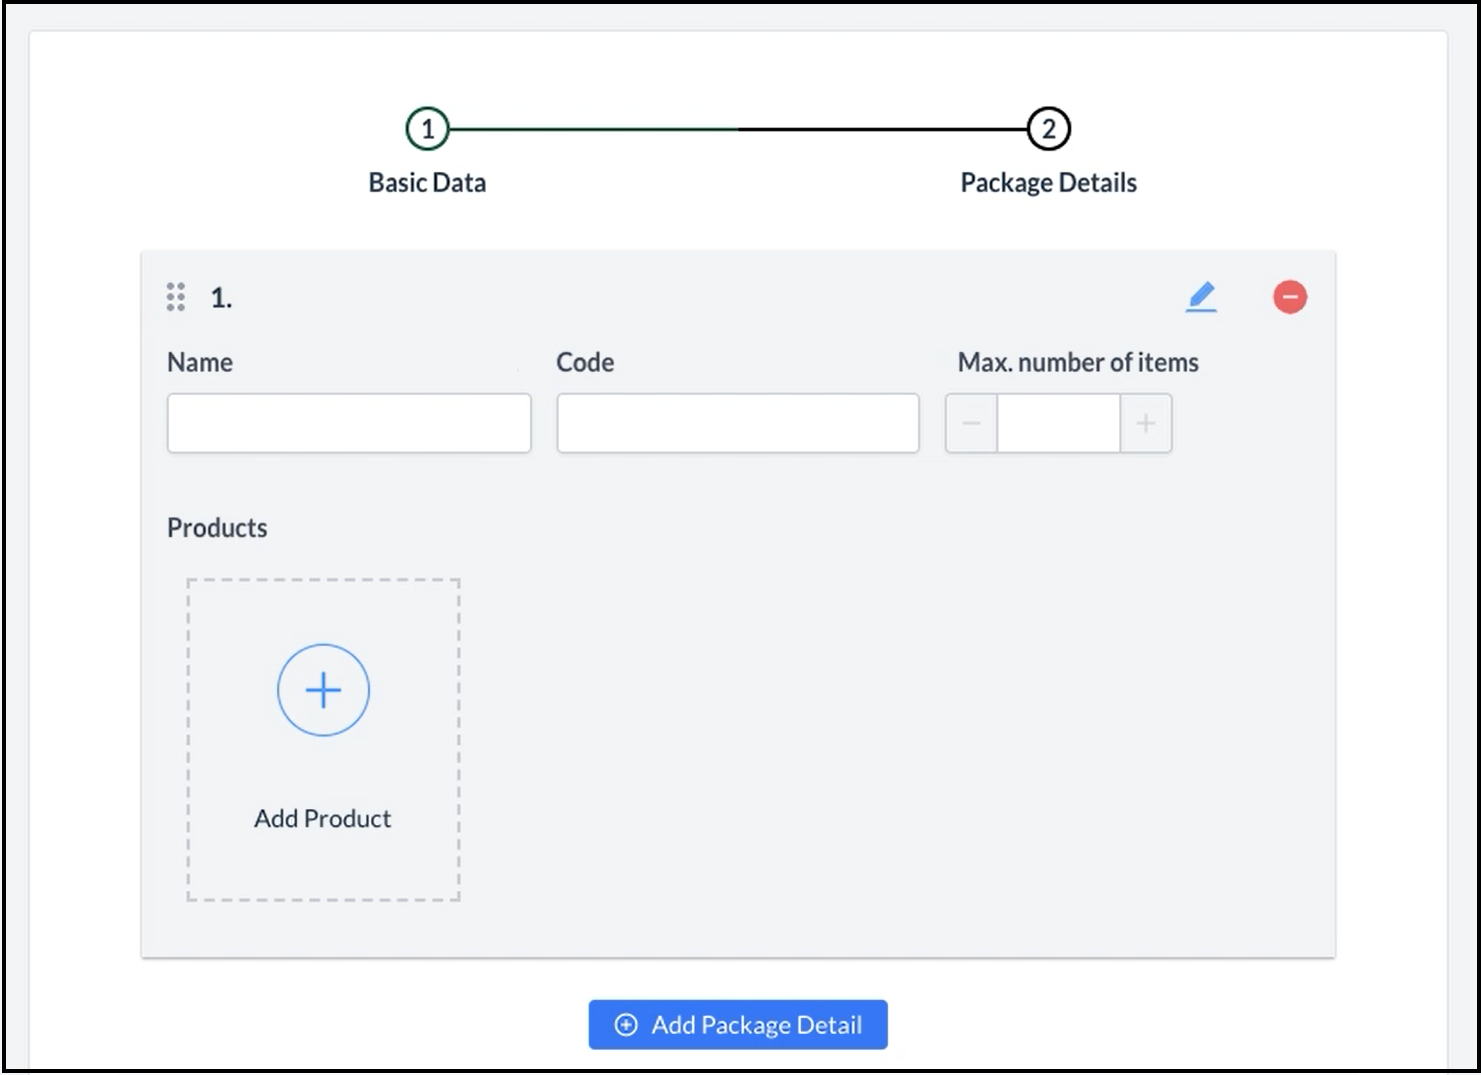
Task: Select the package number 1. label
Action: pyautogui.click(x=221, y=298)
